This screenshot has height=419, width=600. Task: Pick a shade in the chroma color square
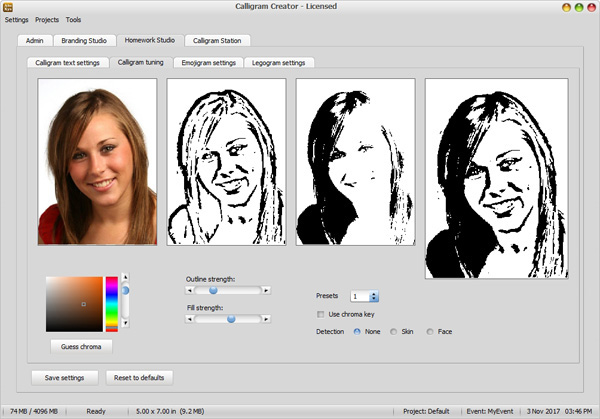click(x=74, y=304)
